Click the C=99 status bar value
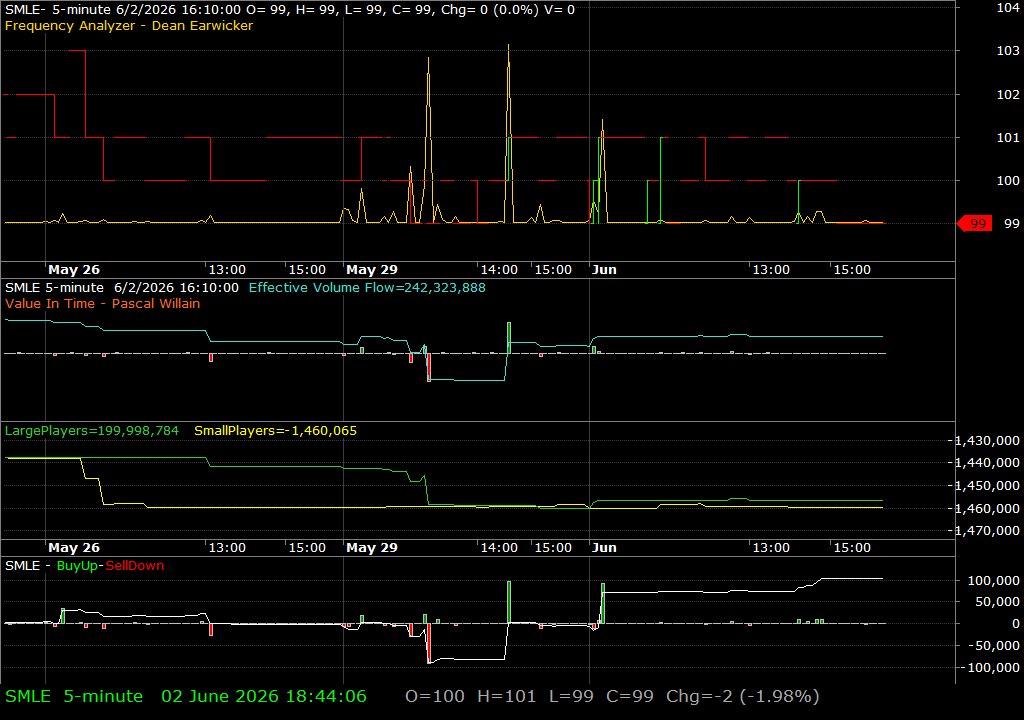Screen dimensions: 1024x720 click(630, 696)
